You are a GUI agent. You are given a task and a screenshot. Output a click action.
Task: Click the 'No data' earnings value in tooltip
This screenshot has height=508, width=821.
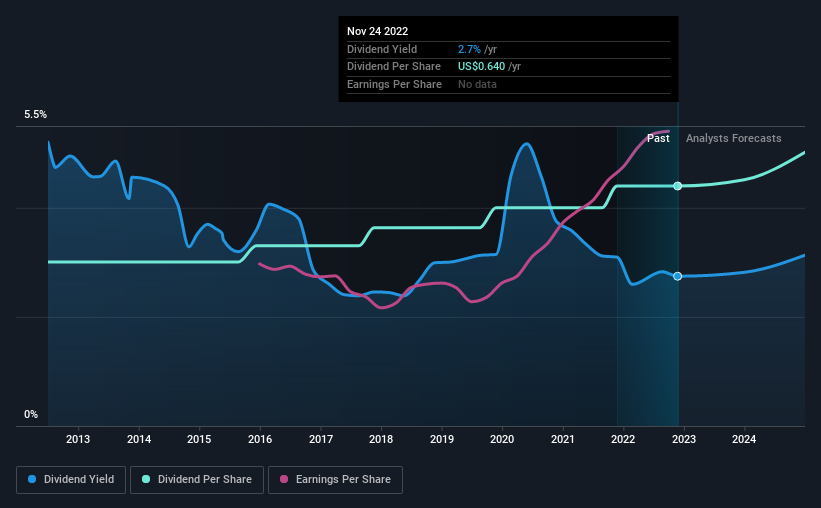[x=477, y=84]
